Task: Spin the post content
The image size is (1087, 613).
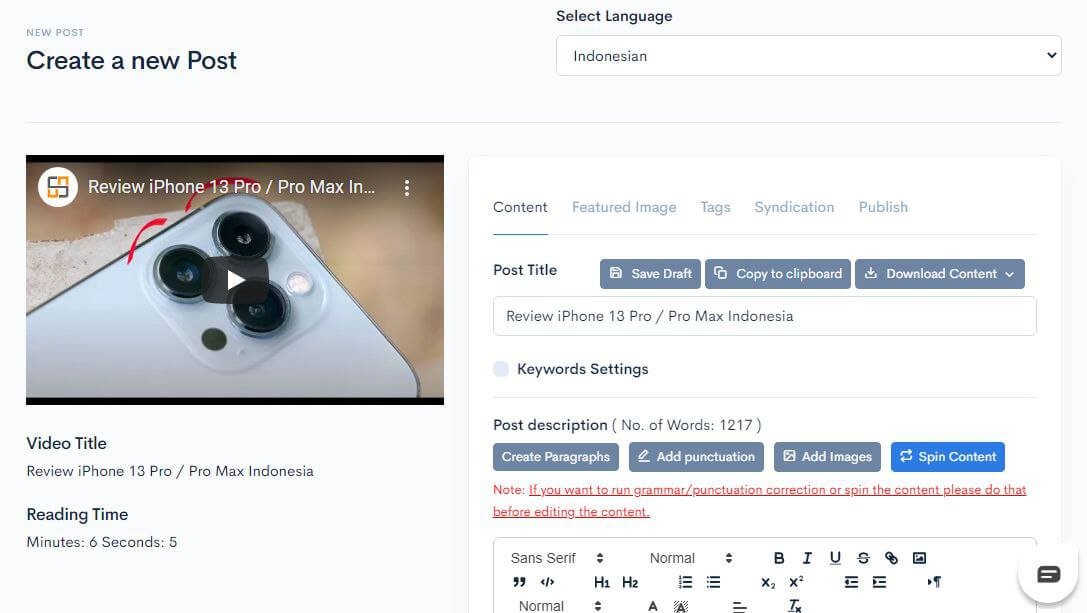Action: pos(948,457)
